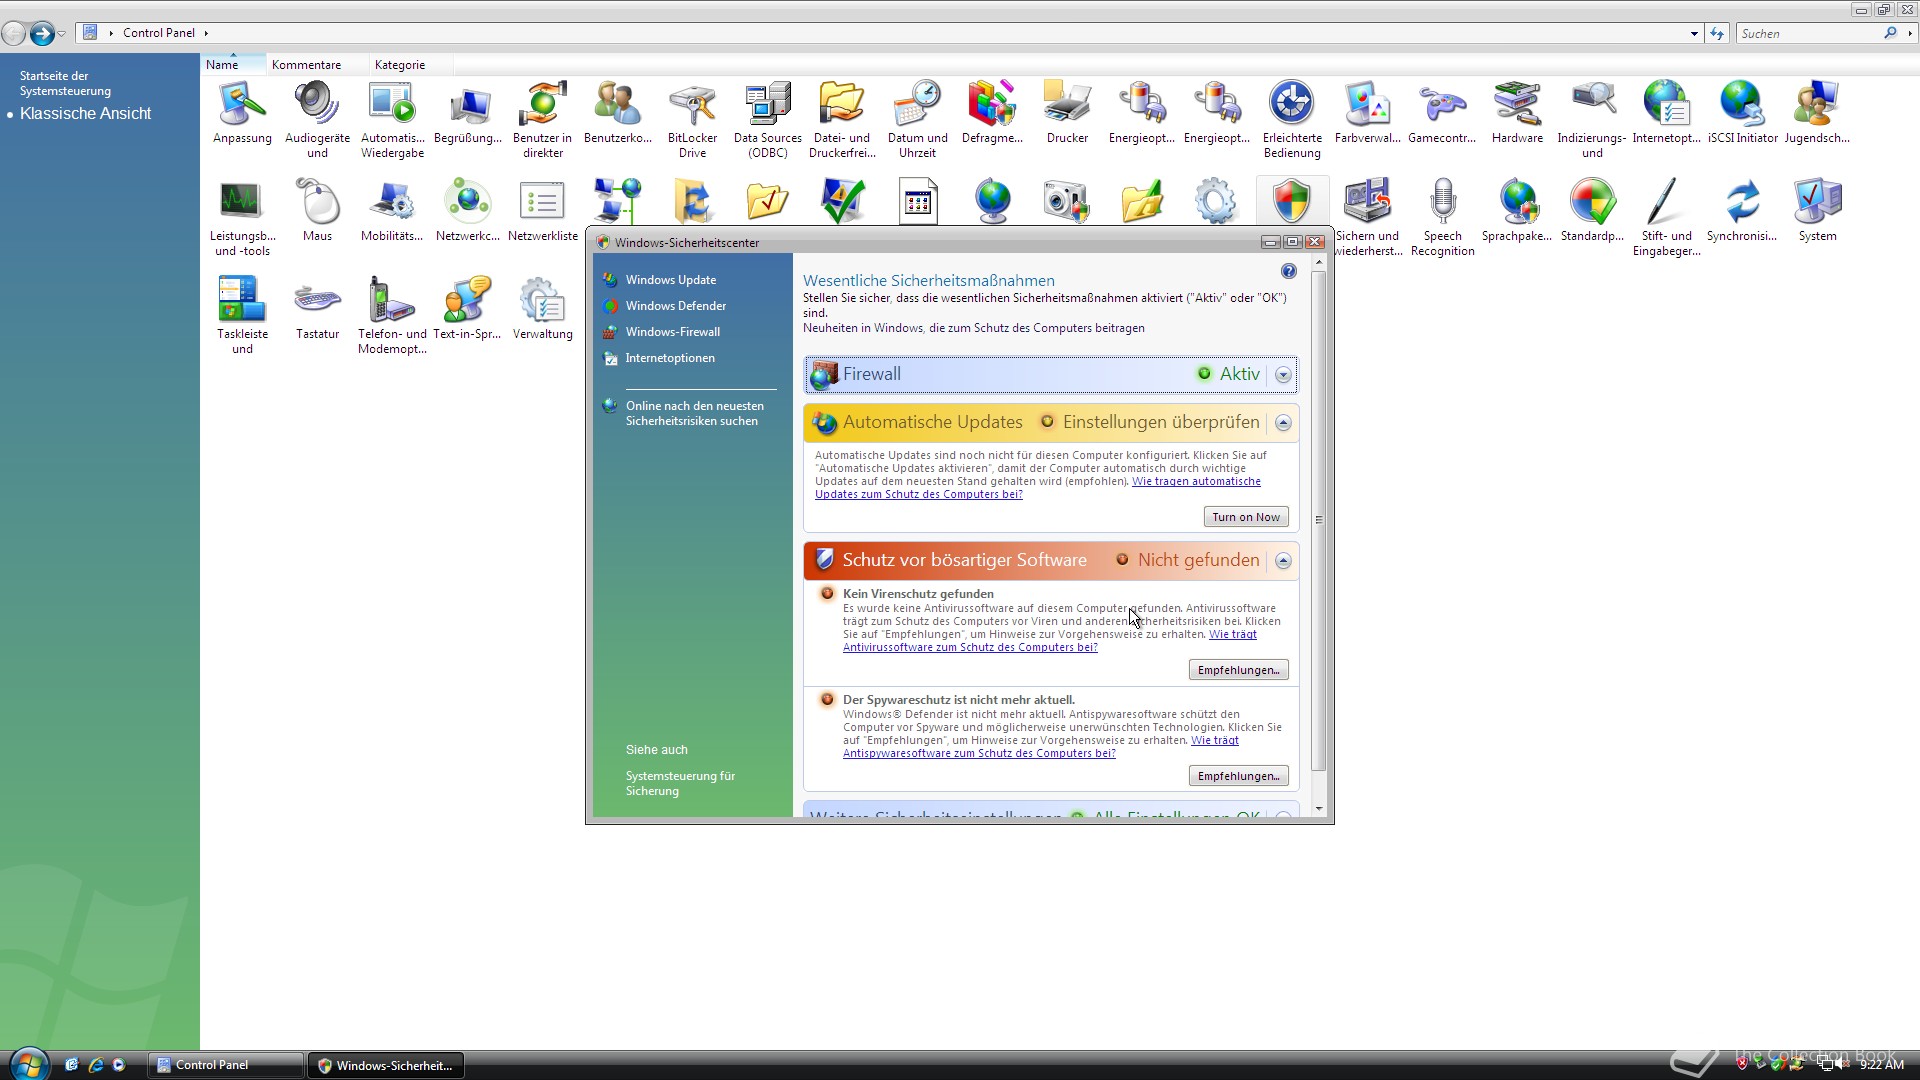This screenshot has width=1920, height=1080.
Task: Click the Turn on Now button
Action: point(1245,517)
